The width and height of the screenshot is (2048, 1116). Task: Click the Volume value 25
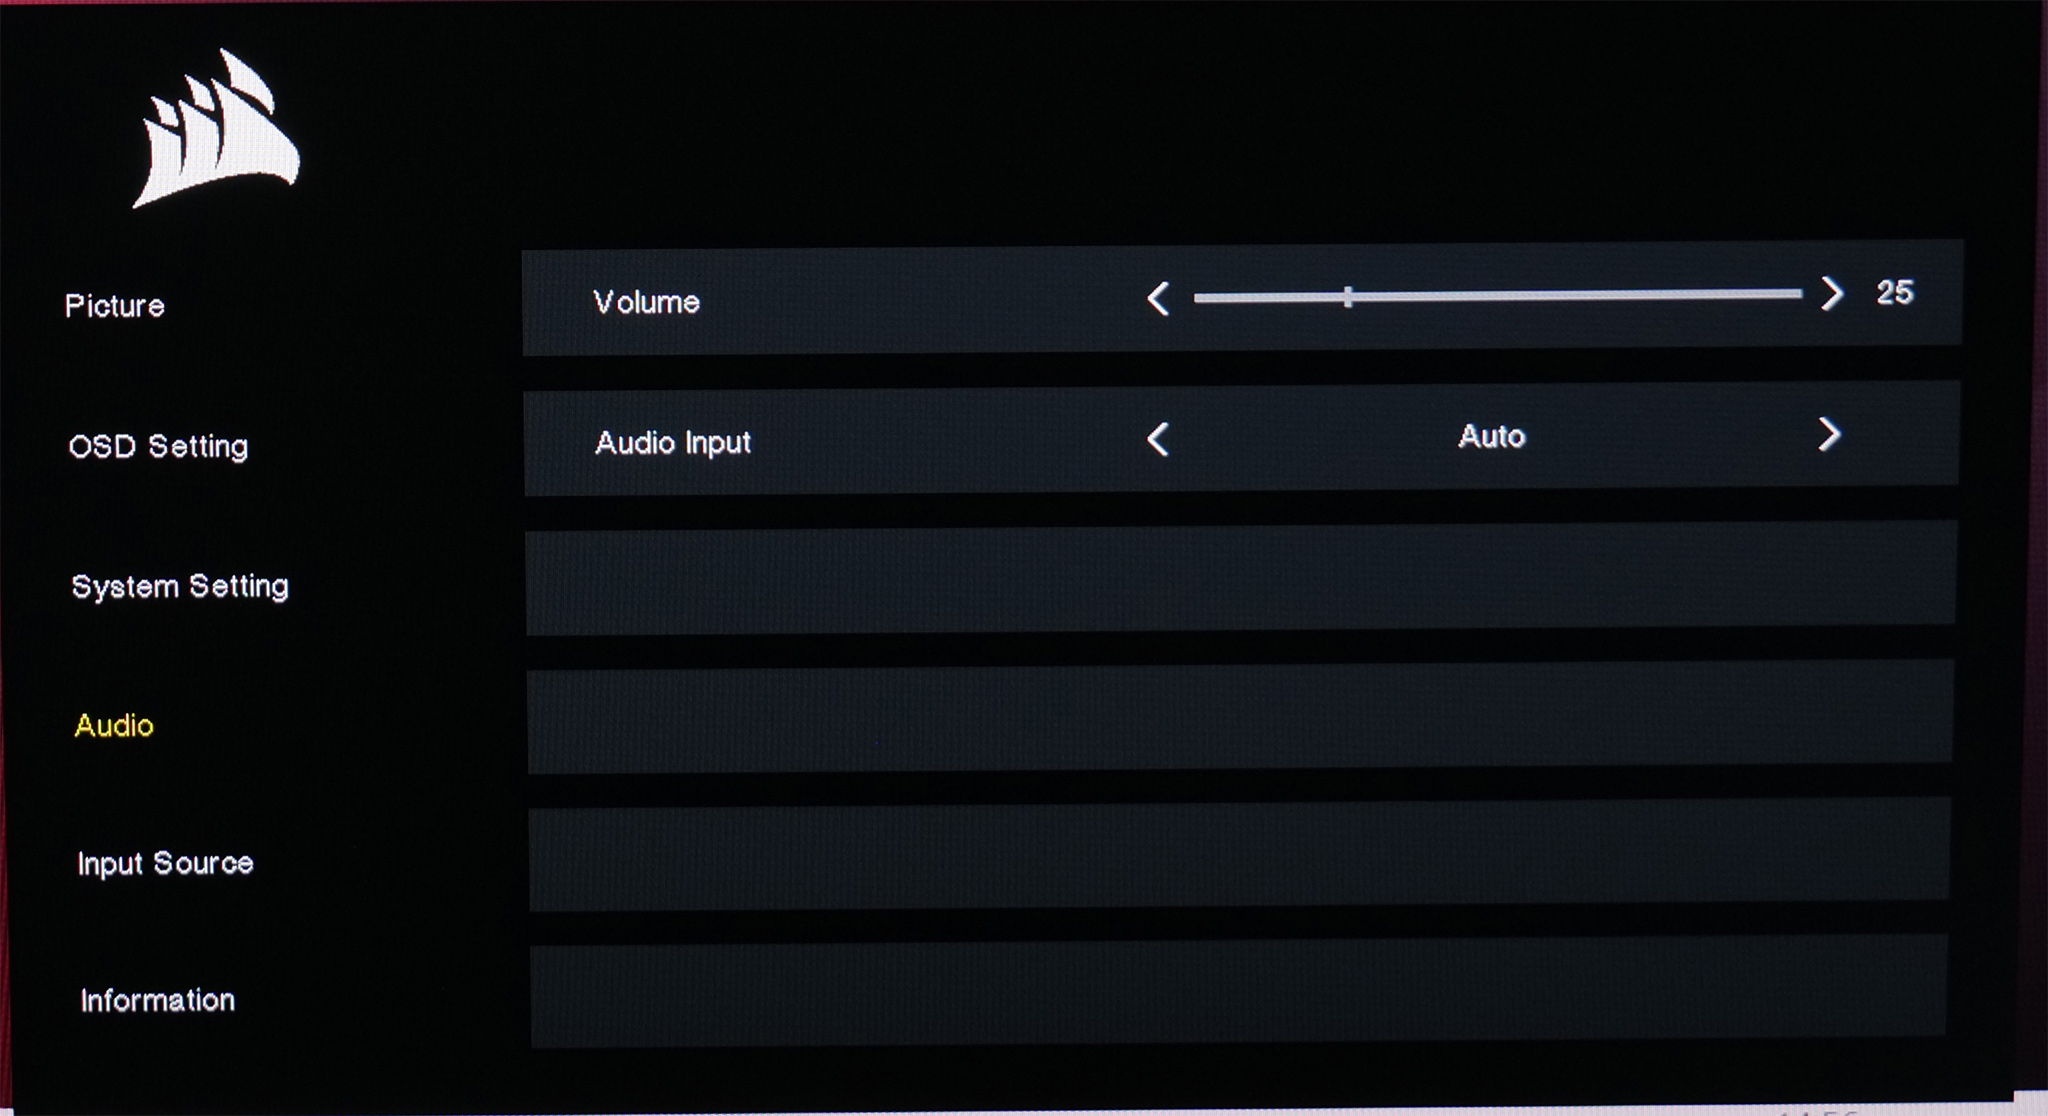1894,293
